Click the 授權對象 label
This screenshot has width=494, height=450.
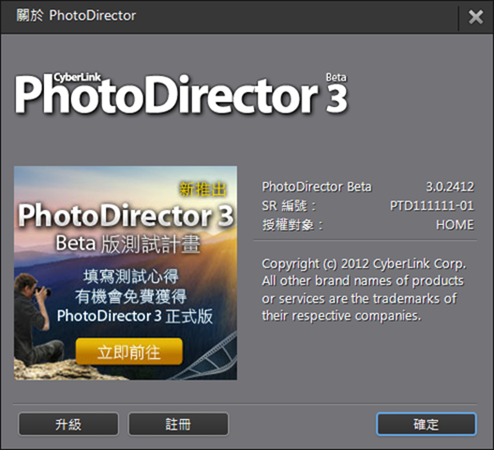click(292, 225)
